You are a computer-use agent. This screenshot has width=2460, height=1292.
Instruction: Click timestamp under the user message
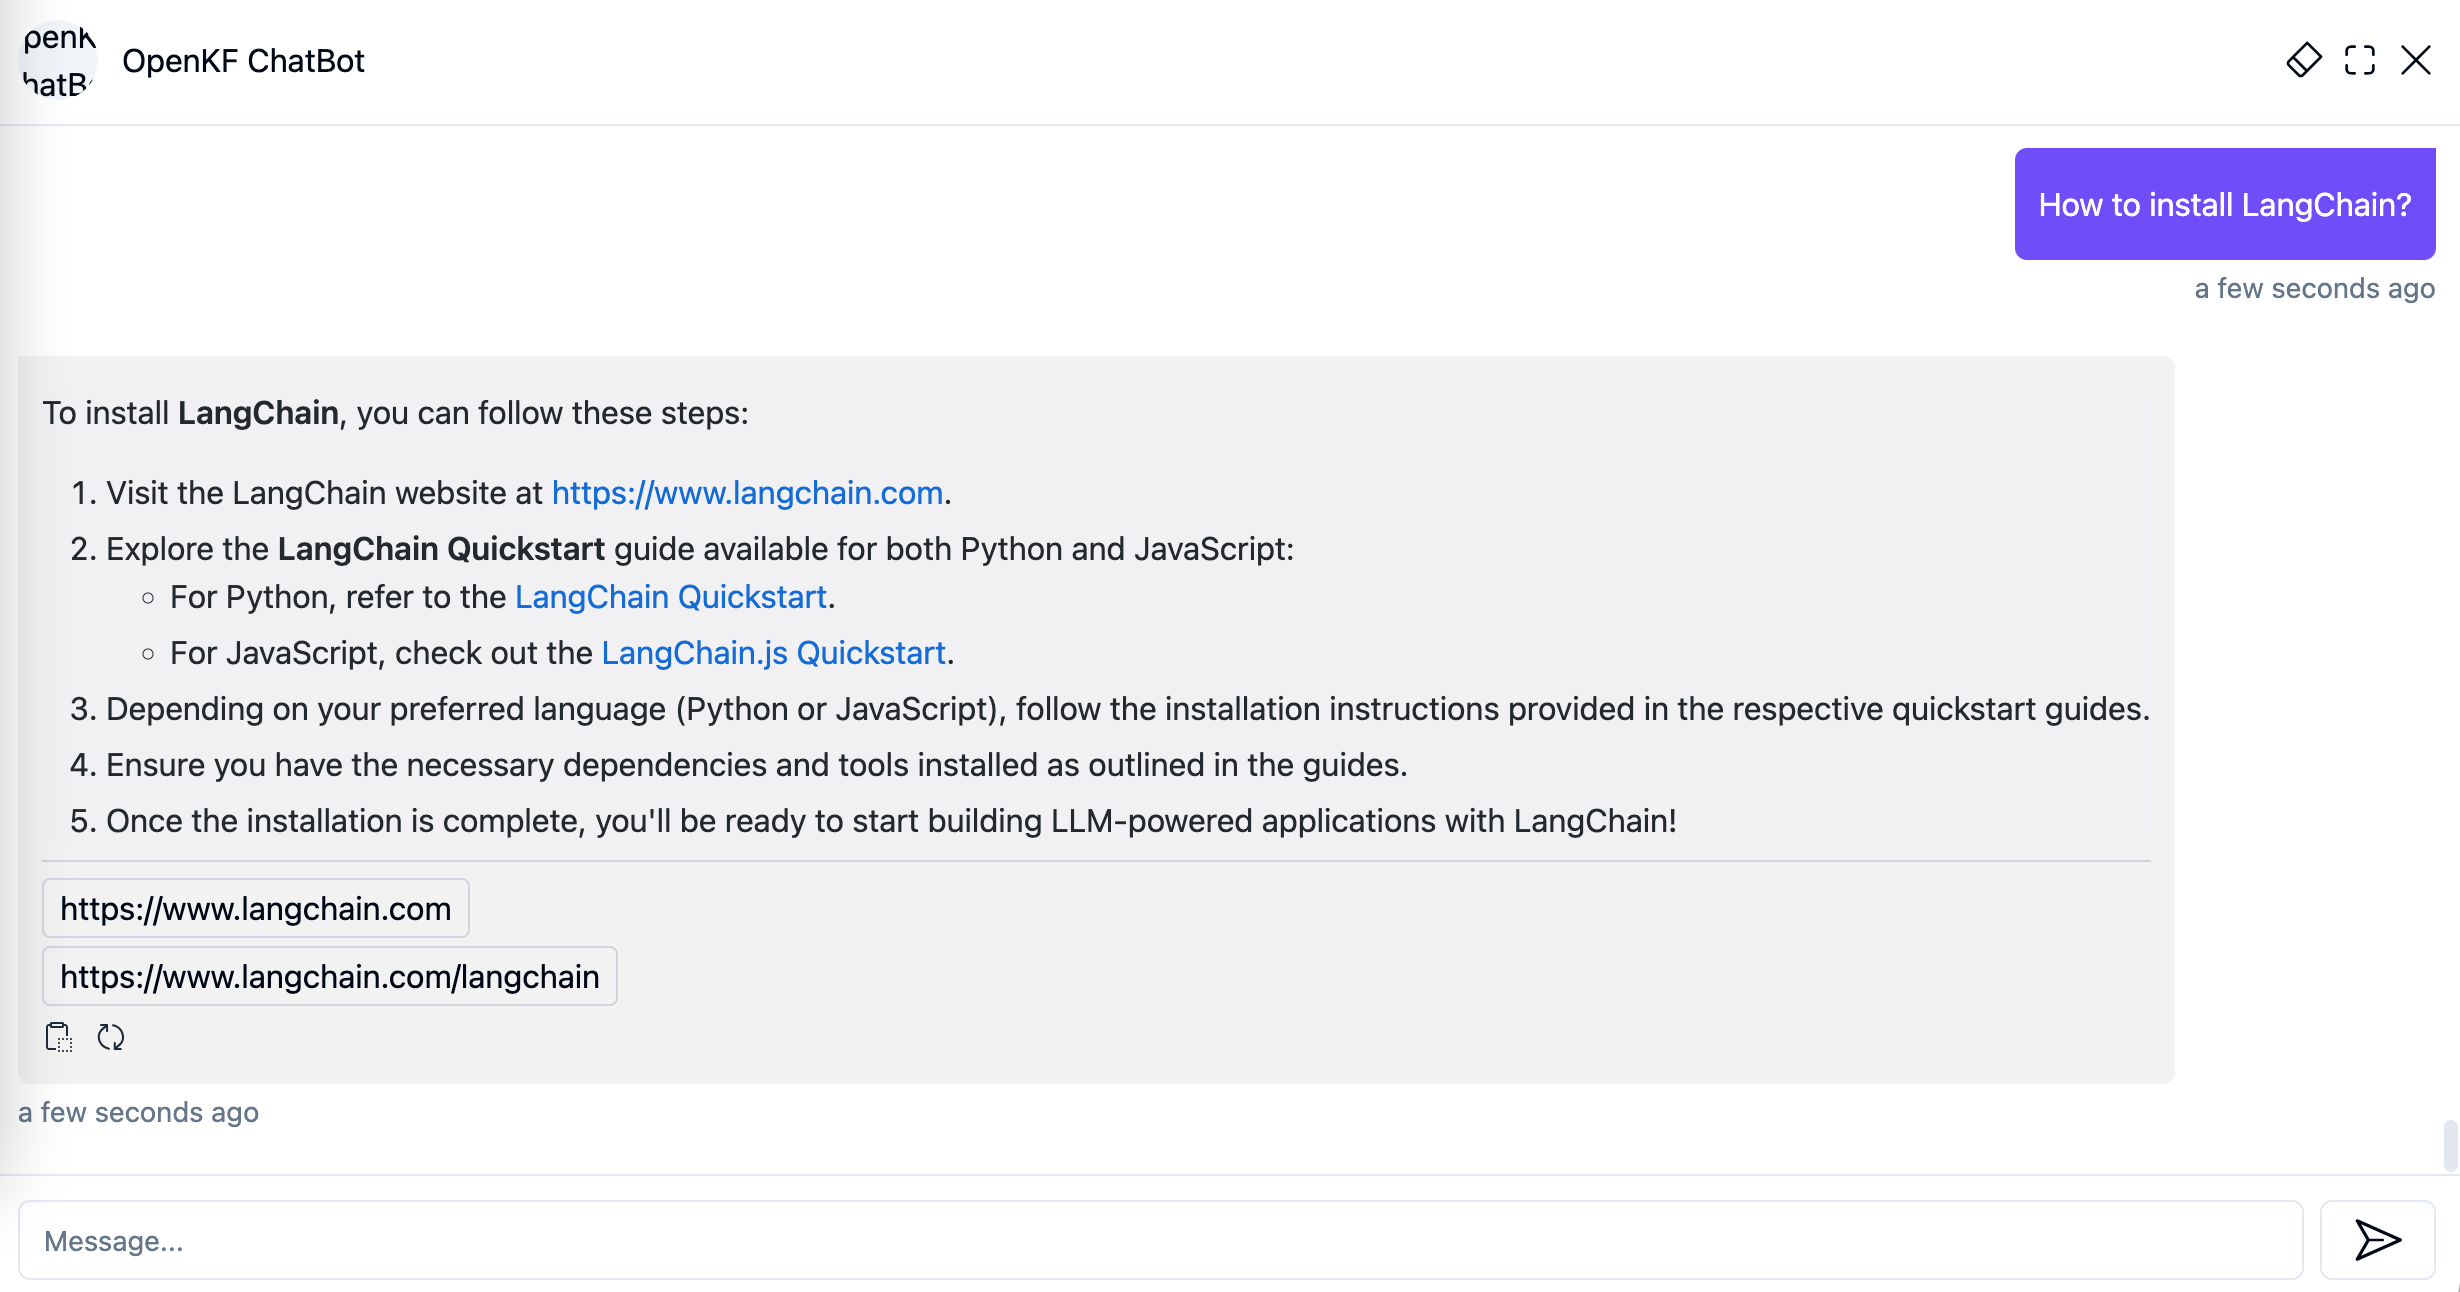(2314, 289)
